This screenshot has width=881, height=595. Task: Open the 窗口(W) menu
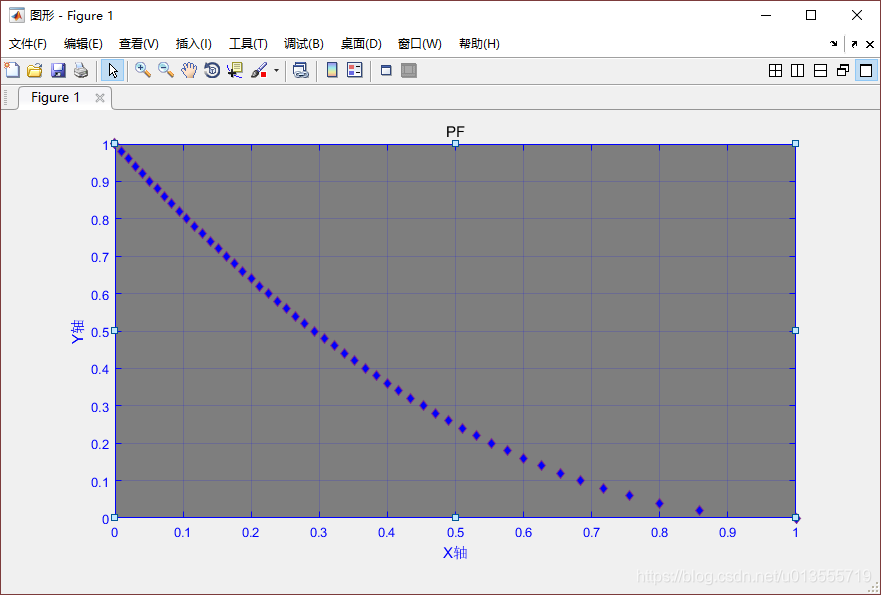[x=419, y=44]
